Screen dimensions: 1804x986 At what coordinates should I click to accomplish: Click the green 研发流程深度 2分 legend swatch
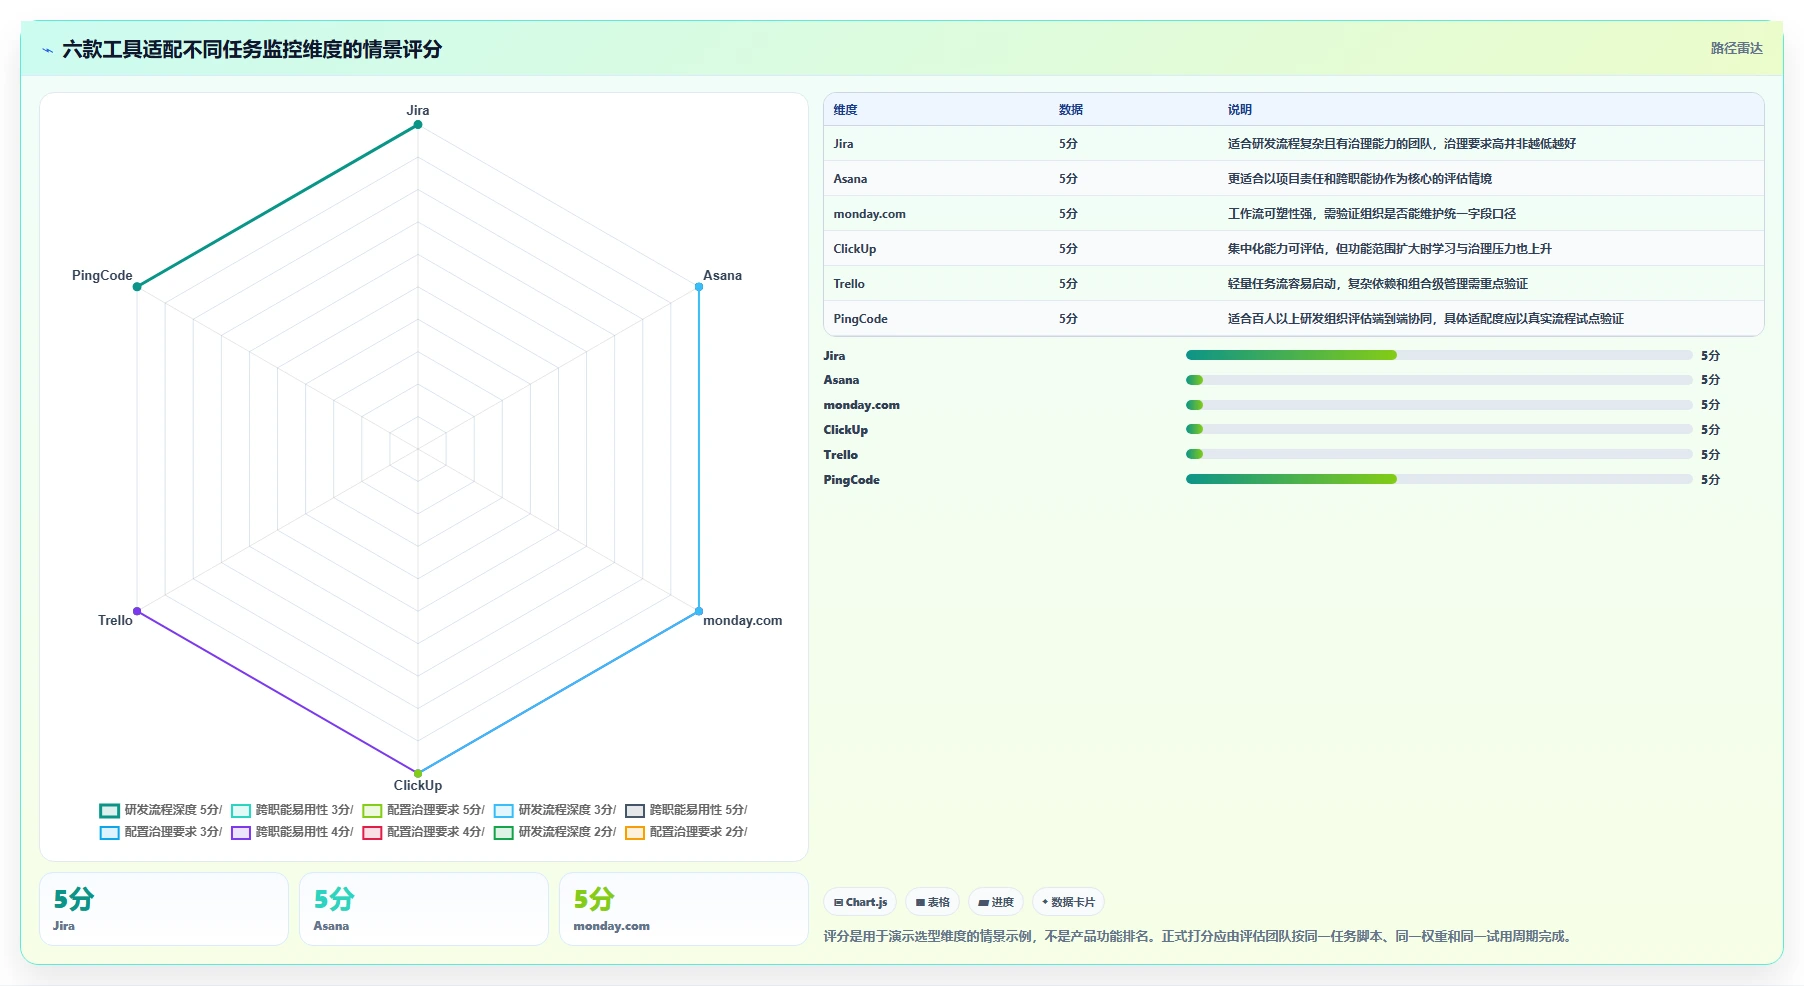click(x=504, y=833)
